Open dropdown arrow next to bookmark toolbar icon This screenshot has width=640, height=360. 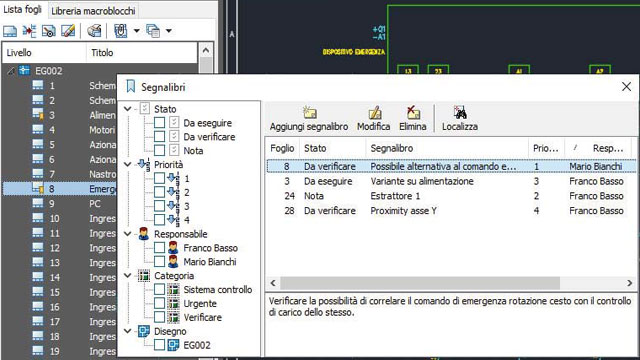coord(136,31)
